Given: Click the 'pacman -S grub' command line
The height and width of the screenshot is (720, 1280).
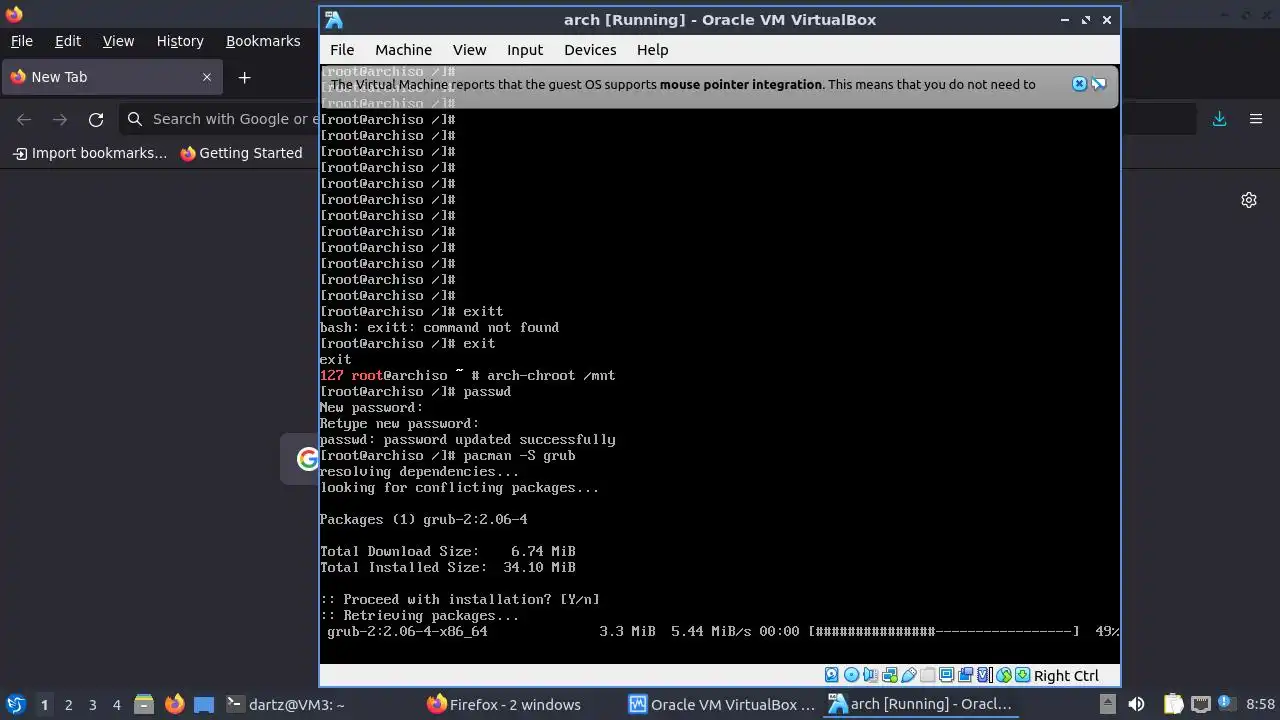Looking at the screenshot, I should tap(447, 455).
